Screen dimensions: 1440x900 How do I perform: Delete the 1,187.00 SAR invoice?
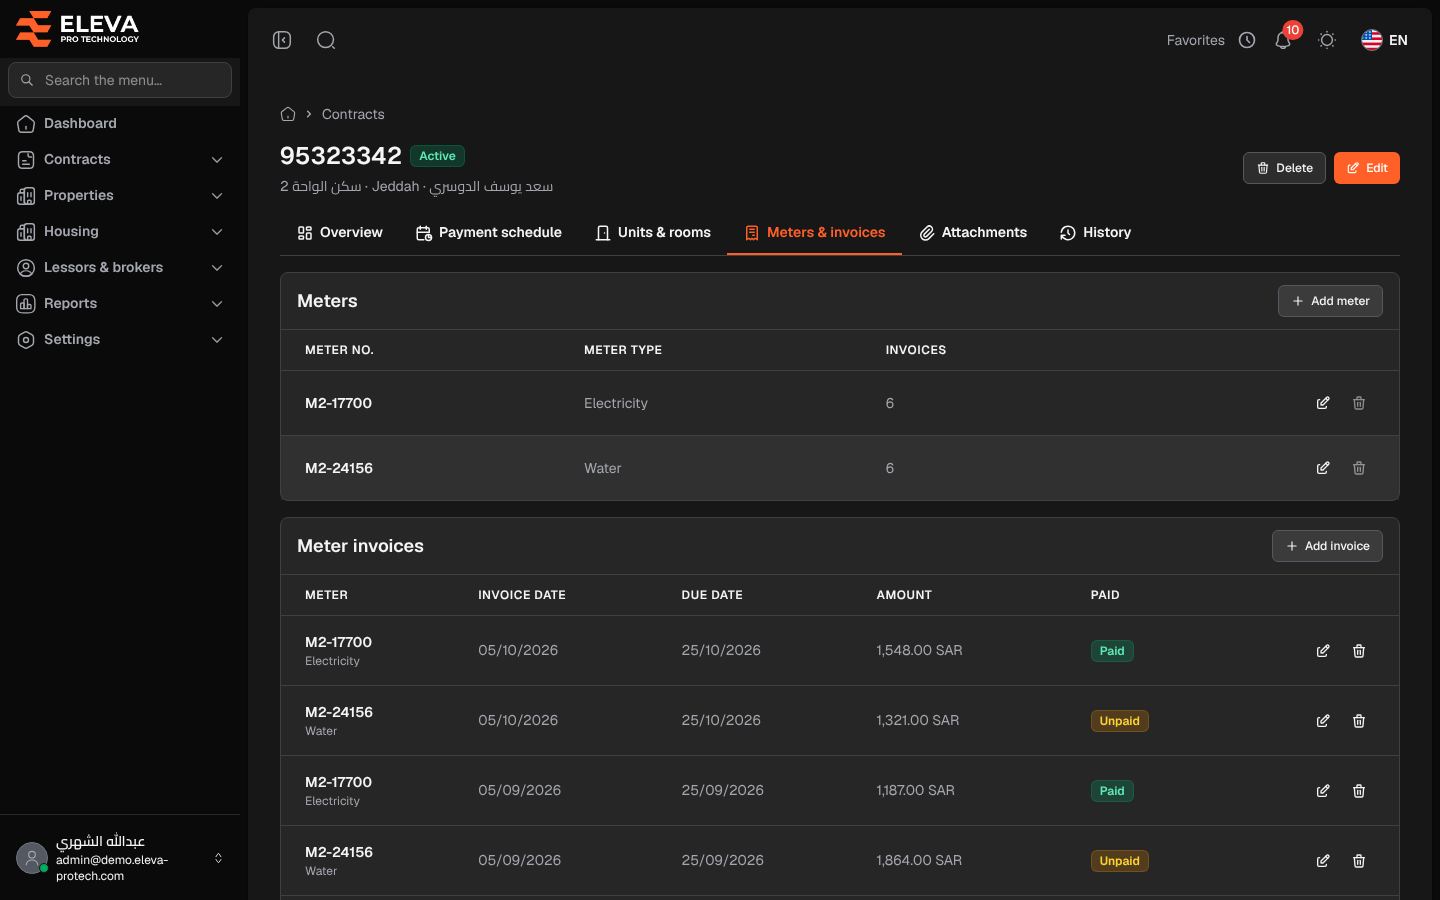1359,791
